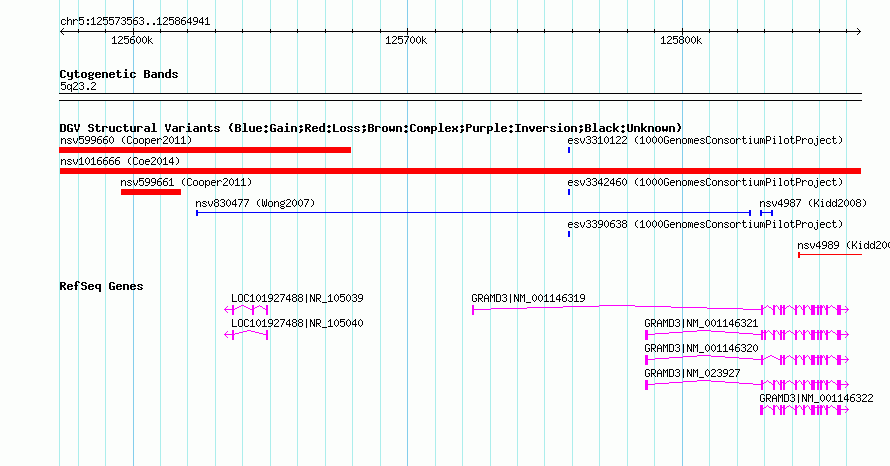Click the small blue nsv4987 gain glyph

[766, 213]
